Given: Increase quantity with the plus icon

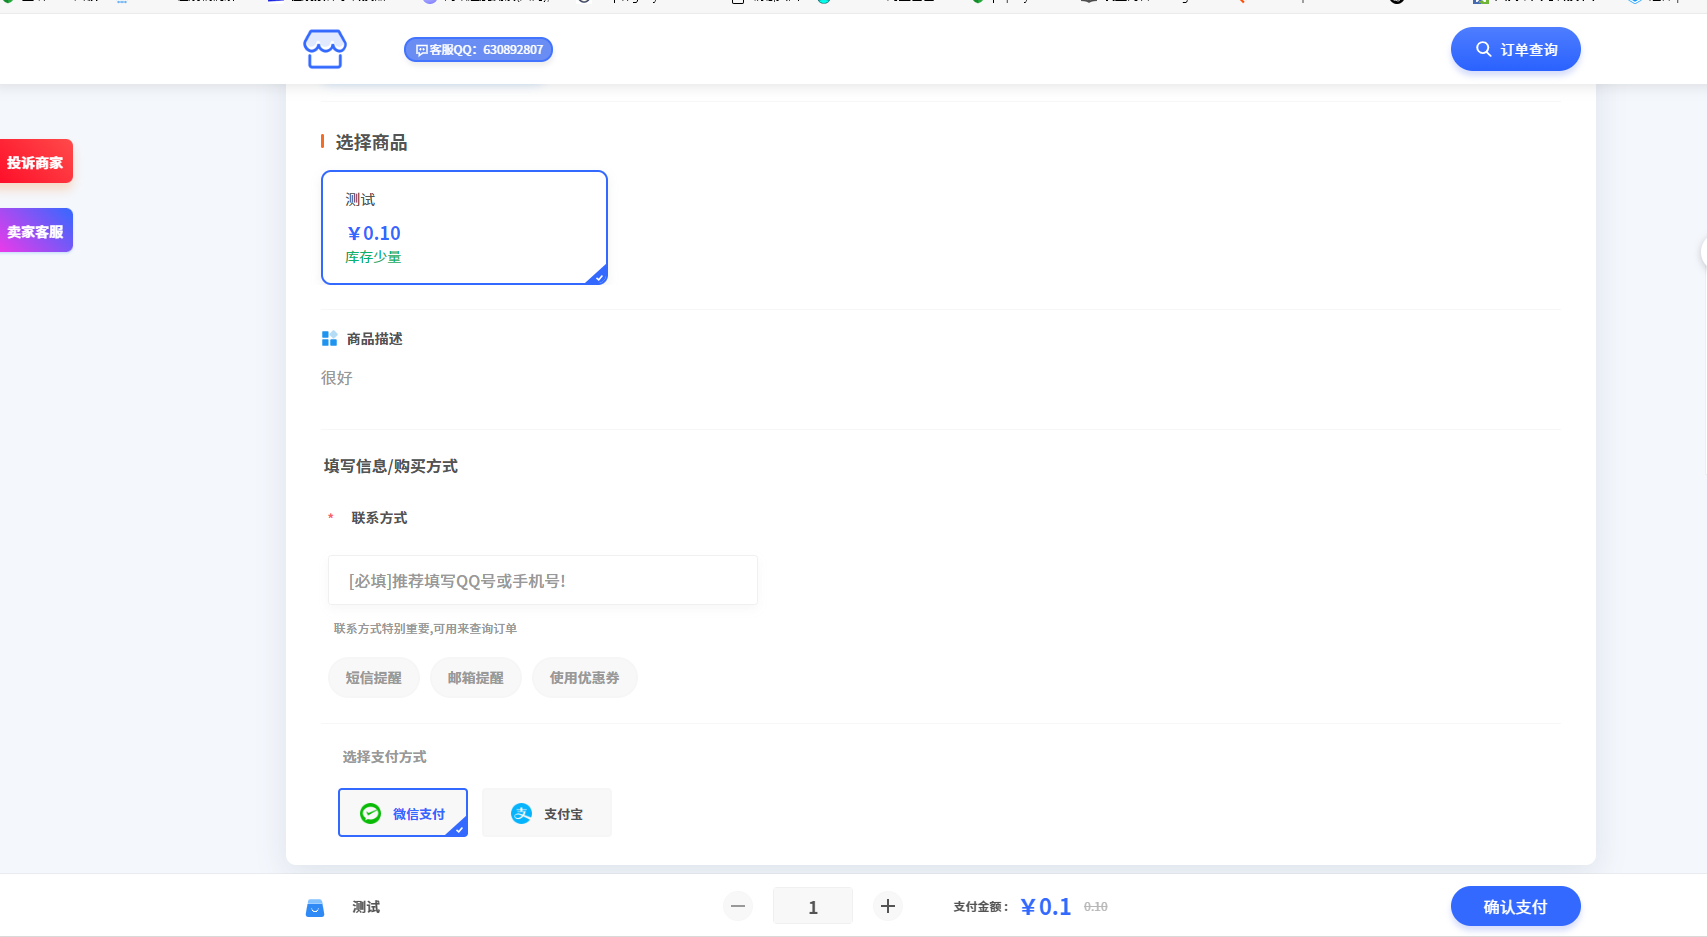Looking at the screenshot, I should (887, 906).
